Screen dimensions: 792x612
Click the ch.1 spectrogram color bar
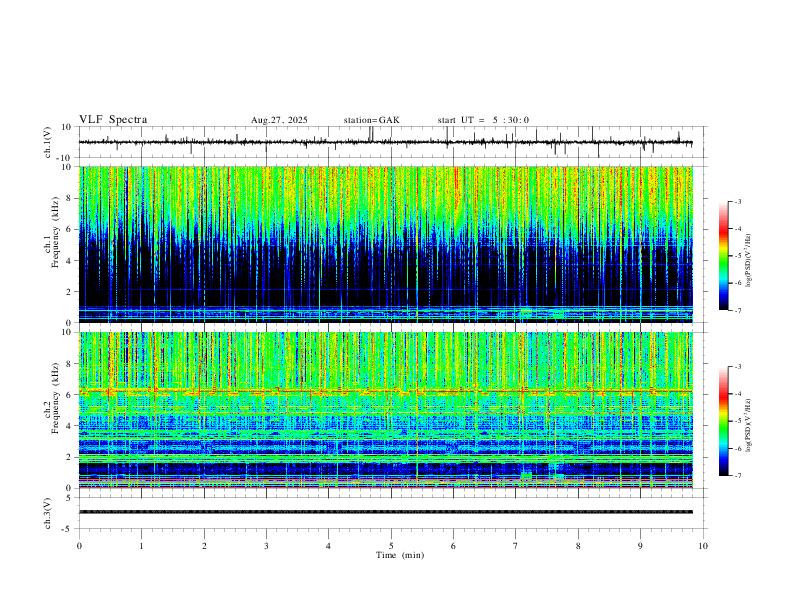(723, 256)
